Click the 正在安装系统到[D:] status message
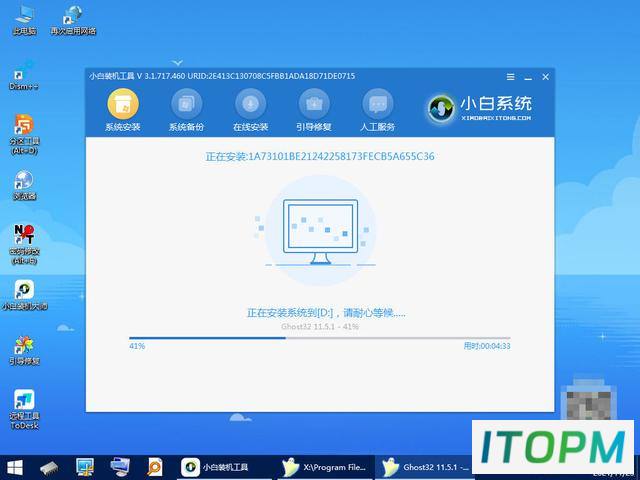This screenshot has height=480, width=640. pos(326,313)
